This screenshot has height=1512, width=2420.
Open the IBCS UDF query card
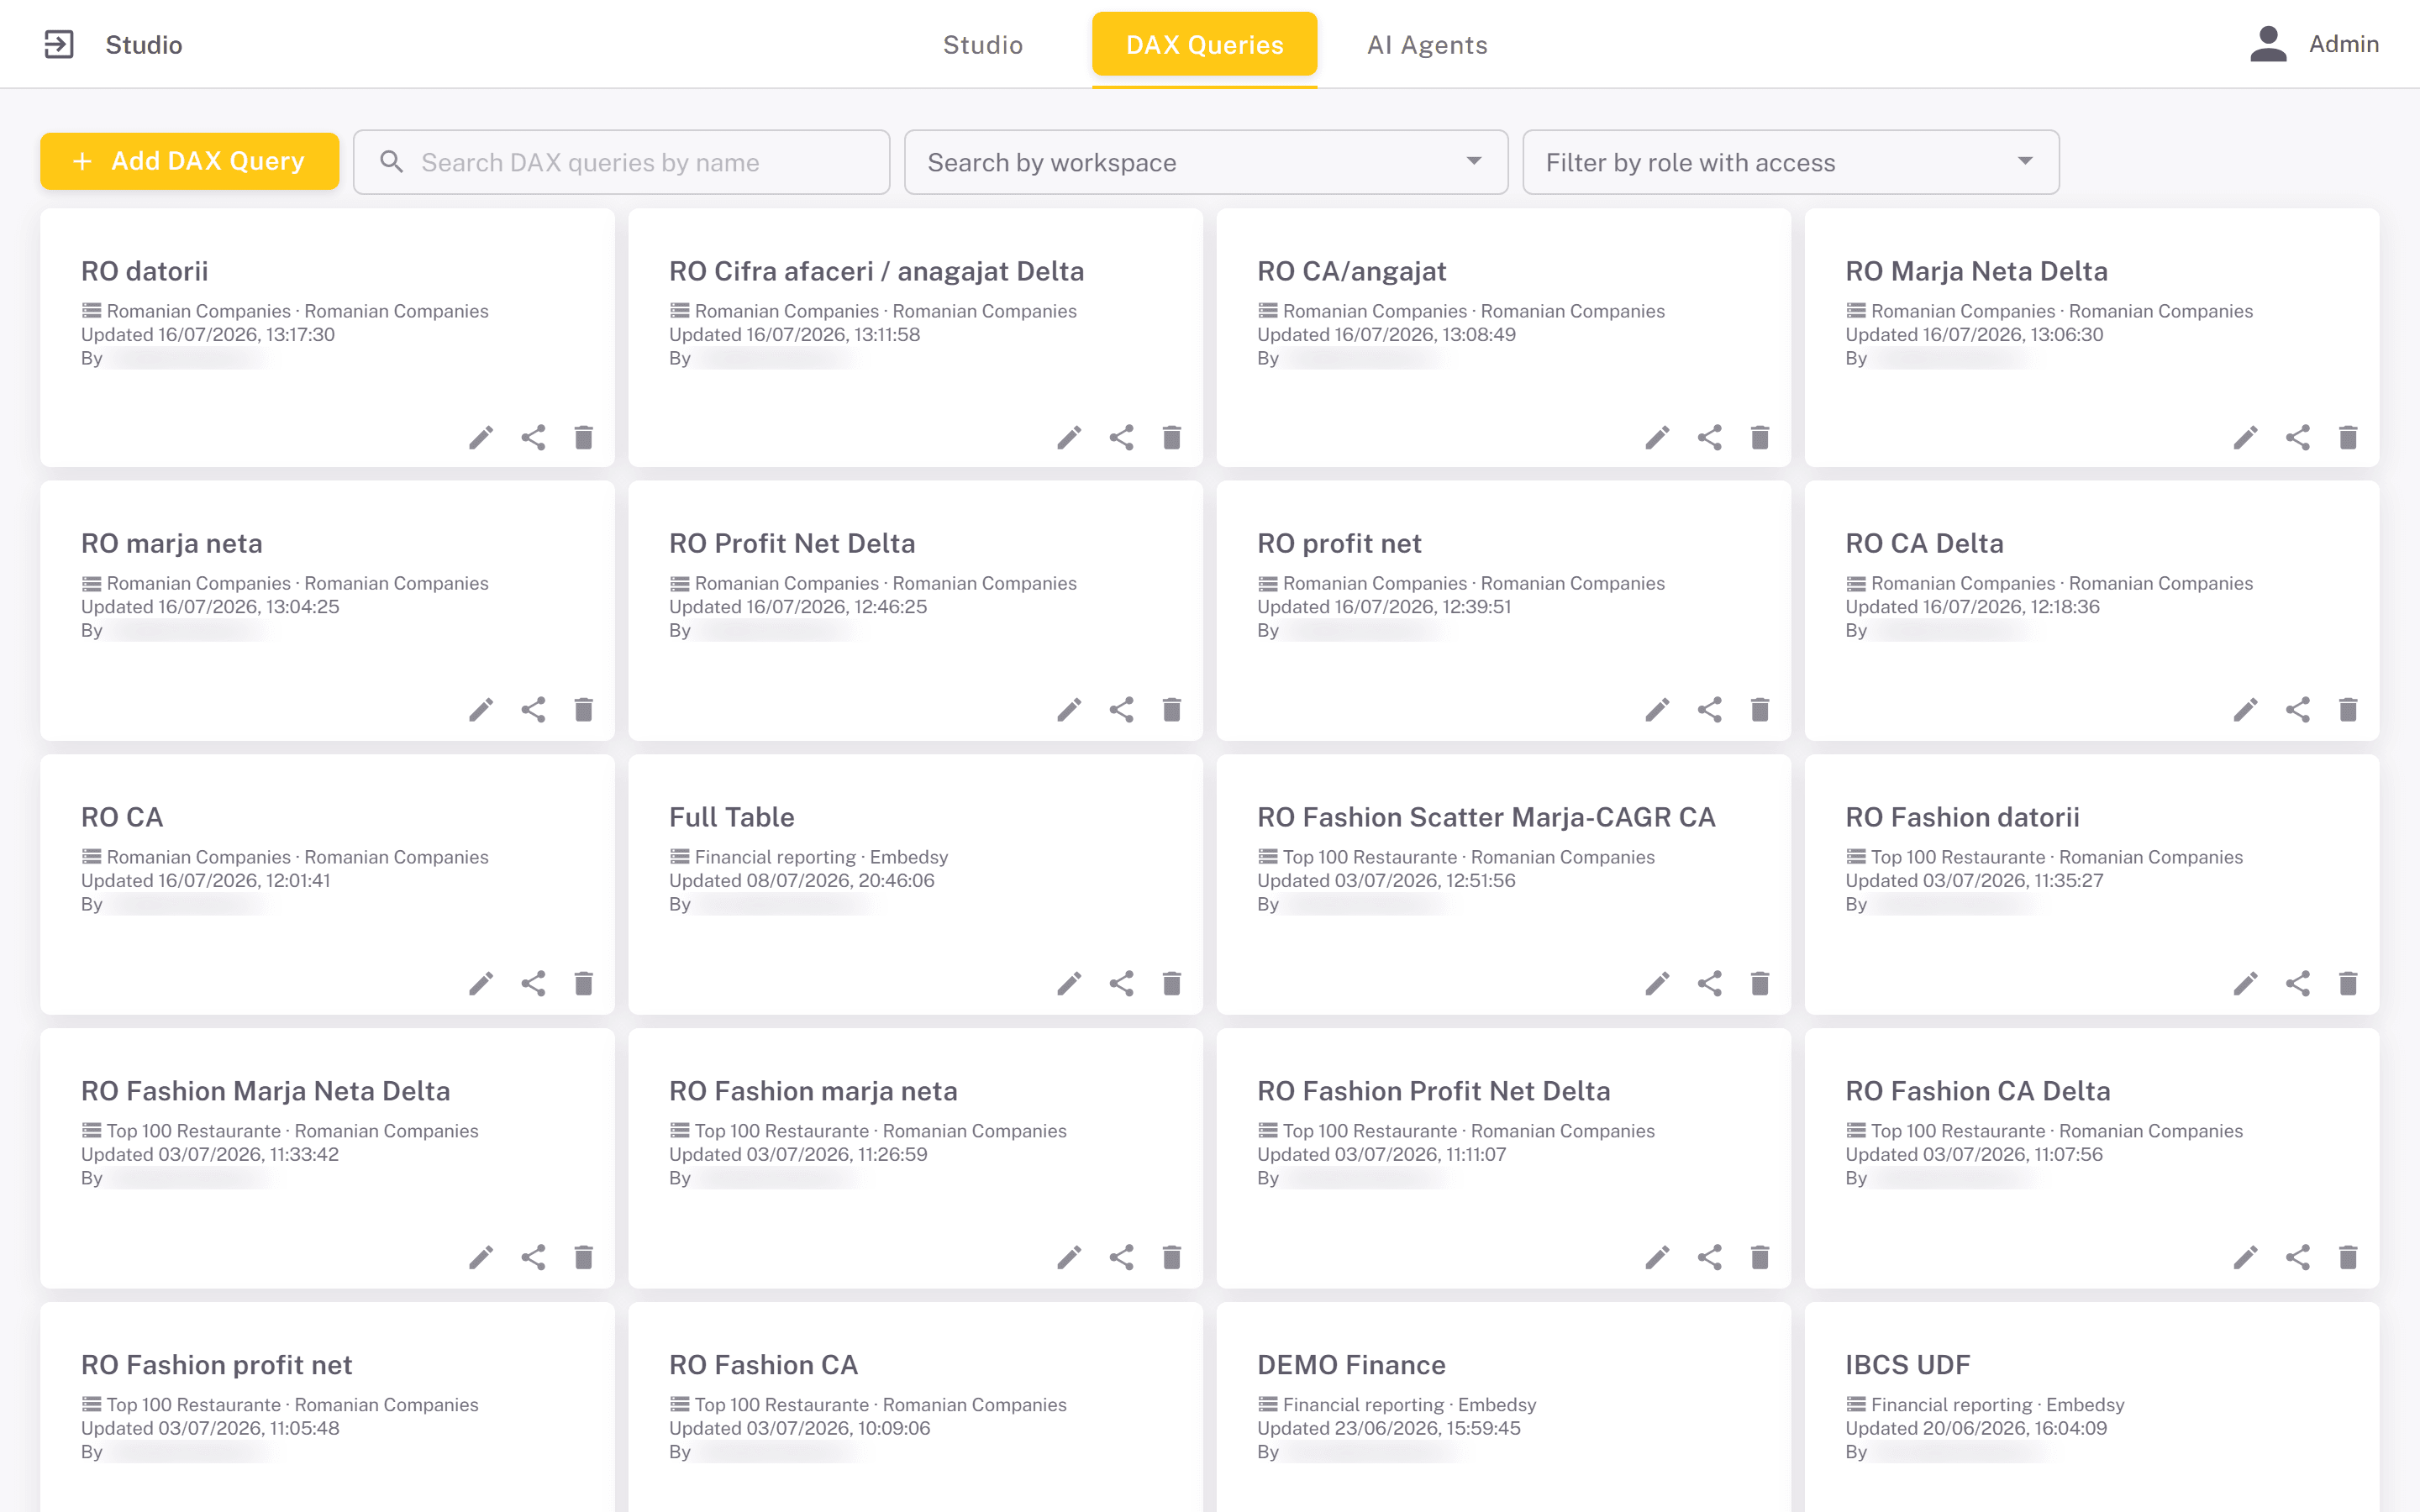coord(2091,1407)
